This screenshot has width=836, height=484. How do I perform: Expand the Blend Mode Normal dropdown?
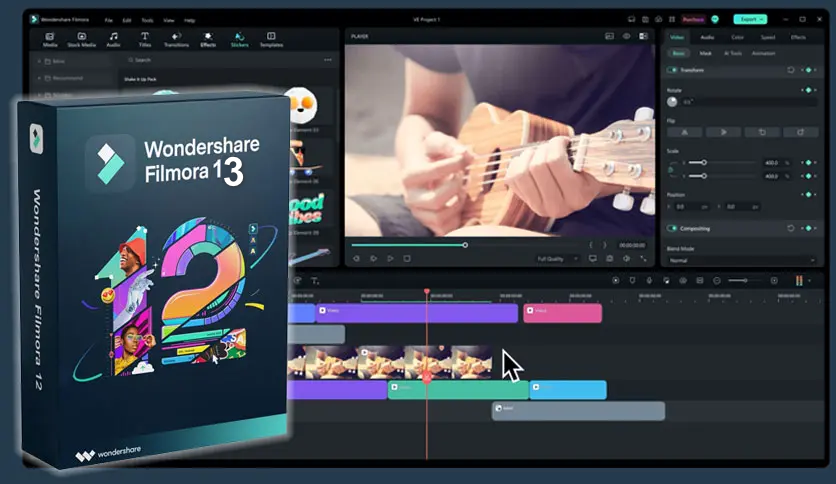click(742, 260)
